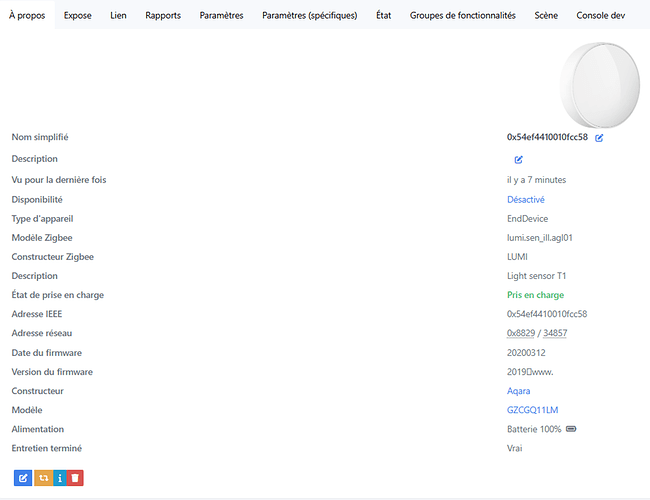
Task: Click the firmware version 2019 value
Action: click(x=530, y=372)
